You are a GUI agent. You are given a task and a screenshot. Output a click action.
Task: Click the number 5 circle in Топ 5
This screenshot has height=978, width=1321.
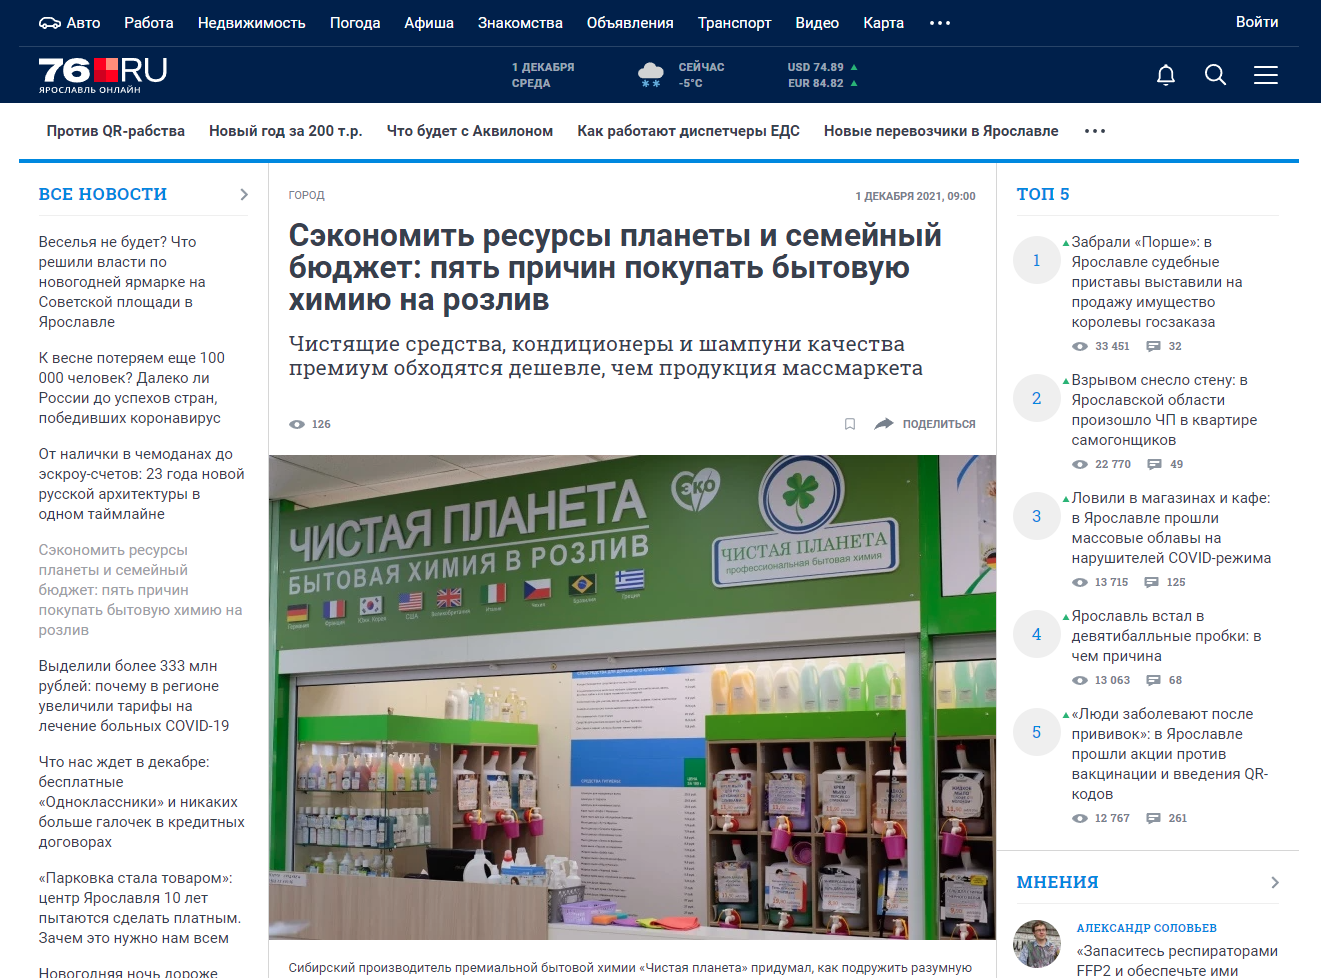click(x=1037, y=732)
